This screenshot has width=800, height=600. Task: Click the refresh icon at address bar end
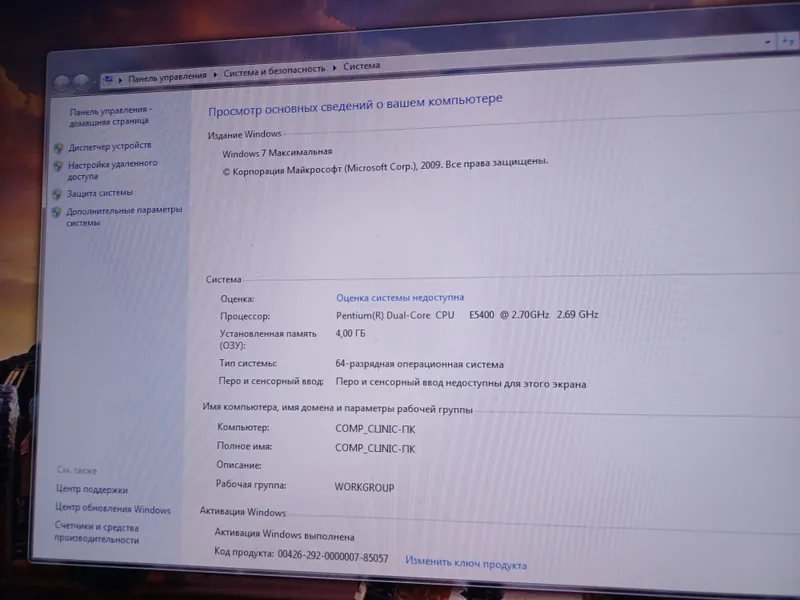pyautogui.click(x=787, y=41)
